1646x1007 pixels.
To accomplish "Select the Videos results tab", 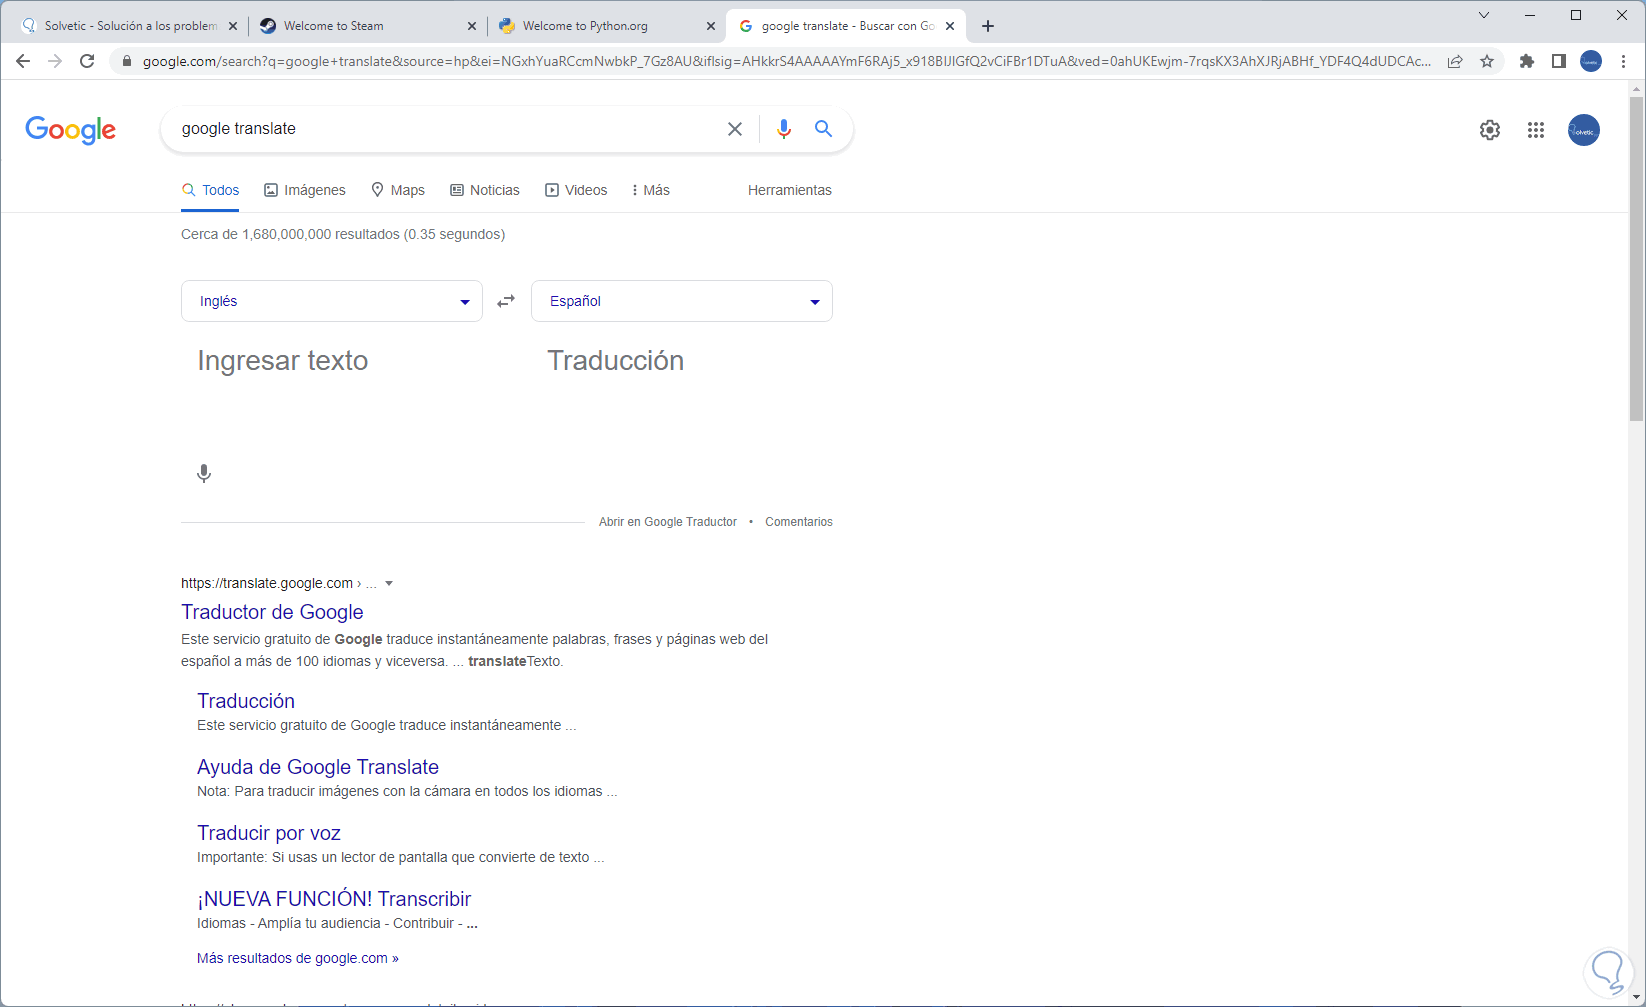I will 576,190.
